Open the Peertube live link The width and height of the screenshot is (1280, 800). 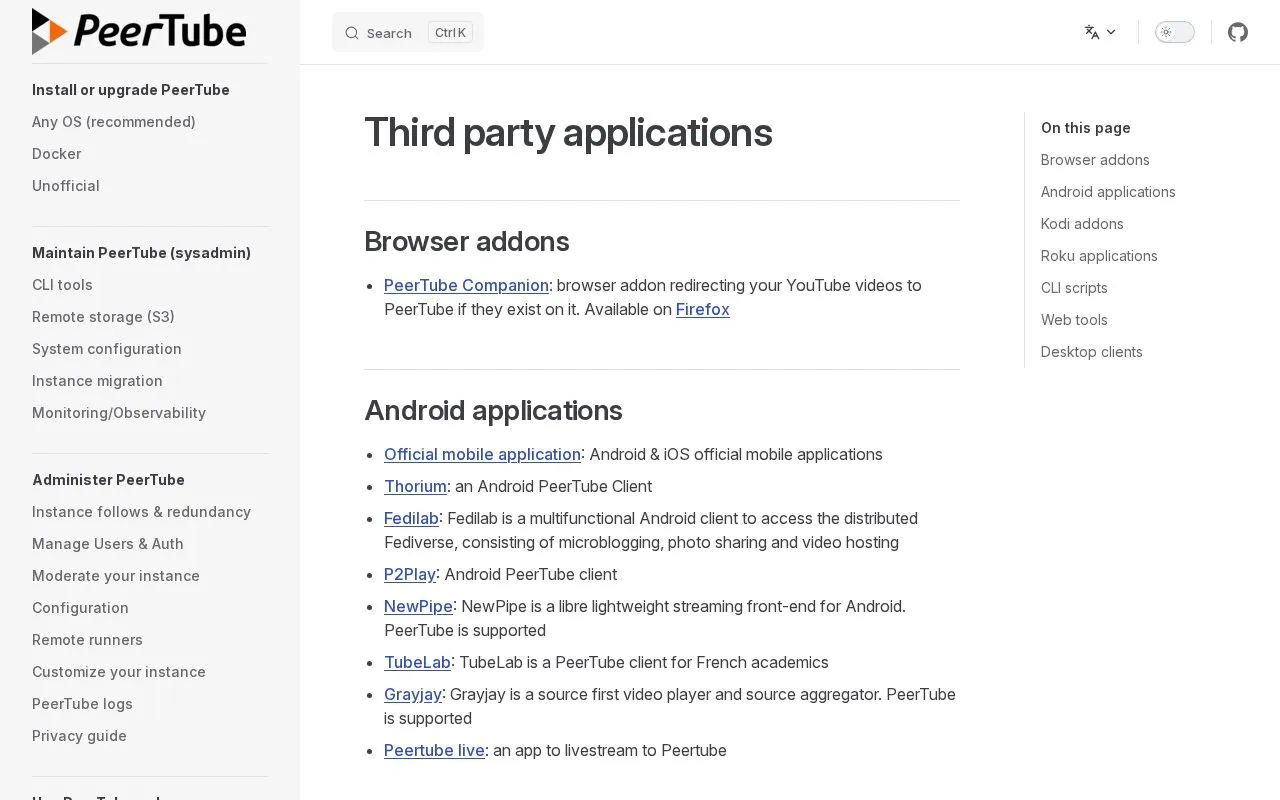[434, 750]
